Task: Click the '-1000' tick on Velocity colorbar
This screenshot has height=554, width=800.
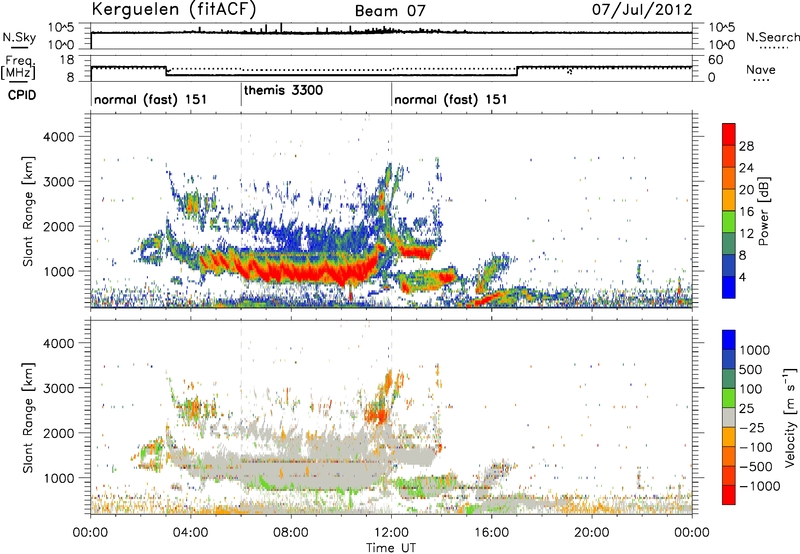Action: coord(760,486)
